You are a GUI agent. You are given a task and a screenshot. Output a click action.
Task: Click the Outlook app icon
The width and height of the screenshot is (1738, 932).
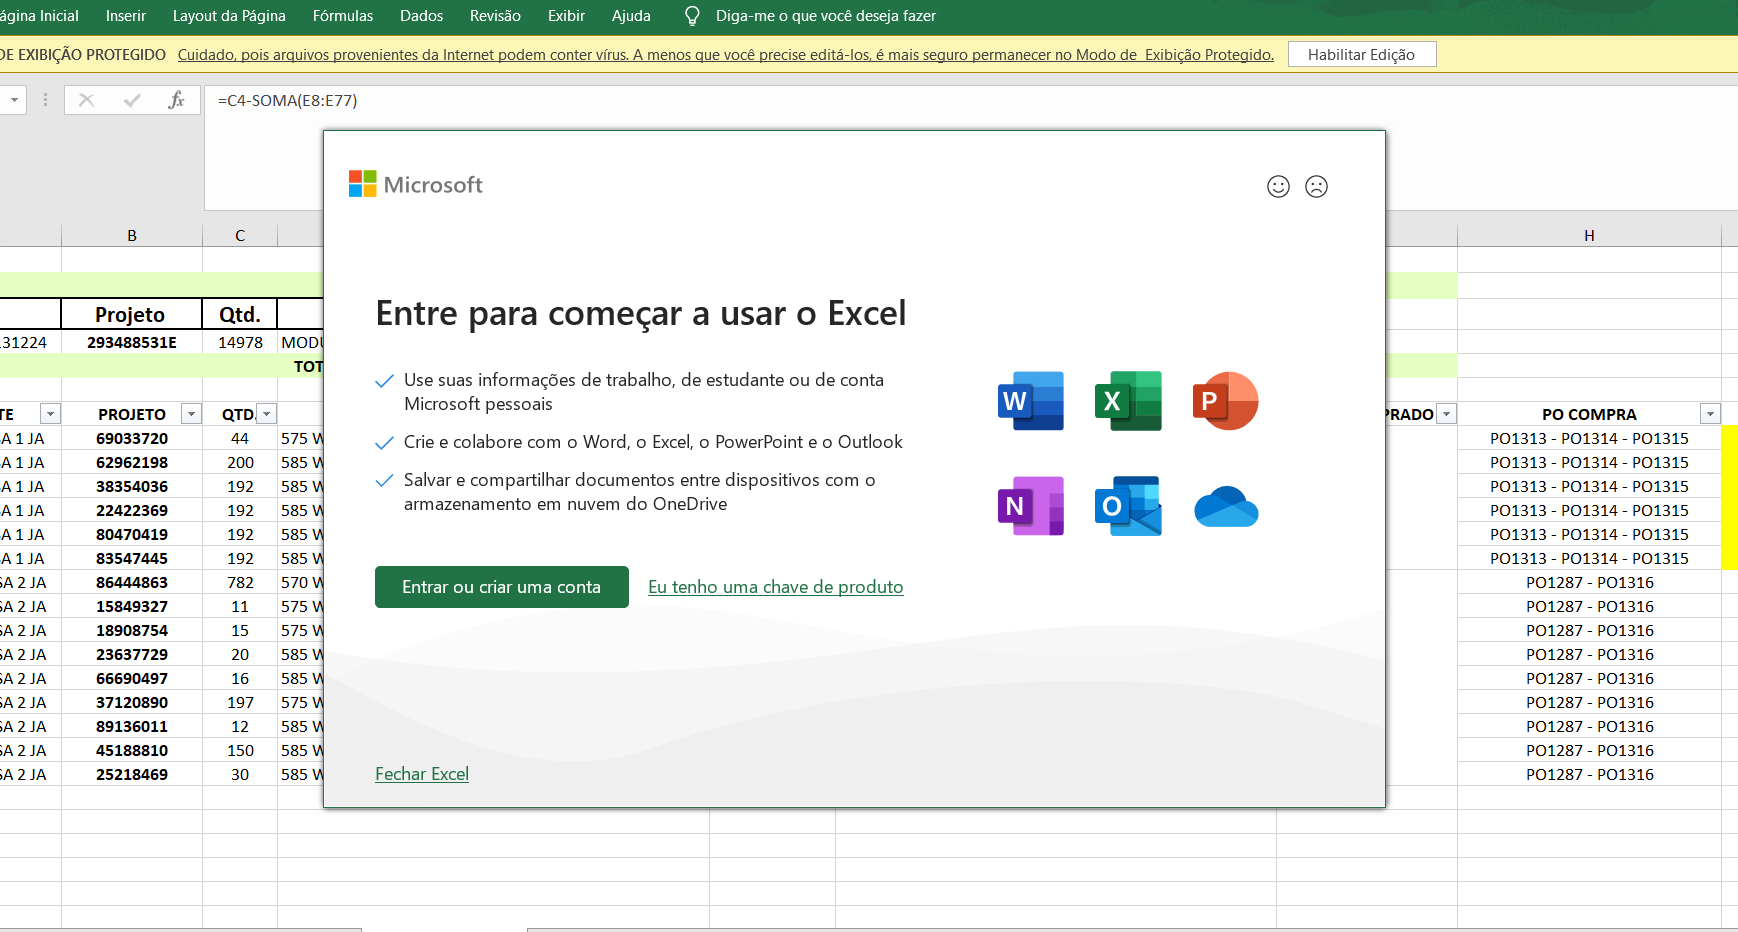[x=1128, y=506]
